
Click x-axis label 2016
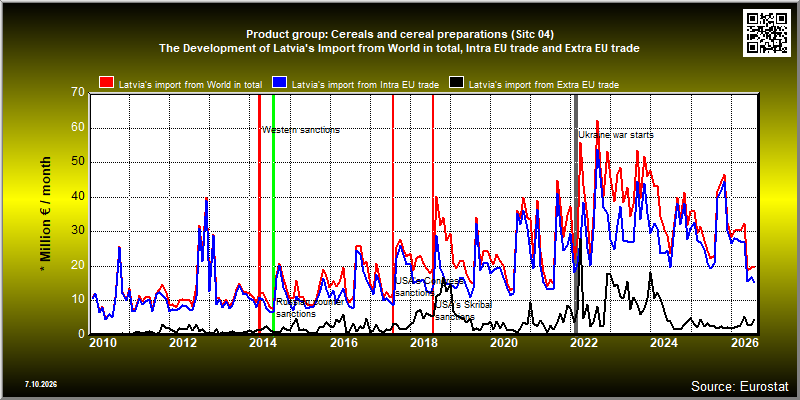click(343, 342)
